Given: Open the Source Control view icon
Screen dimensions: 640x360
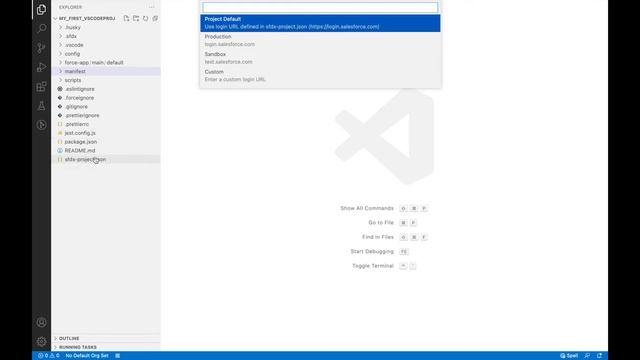Looking at the screenshot, I should [x=41, y=48].
